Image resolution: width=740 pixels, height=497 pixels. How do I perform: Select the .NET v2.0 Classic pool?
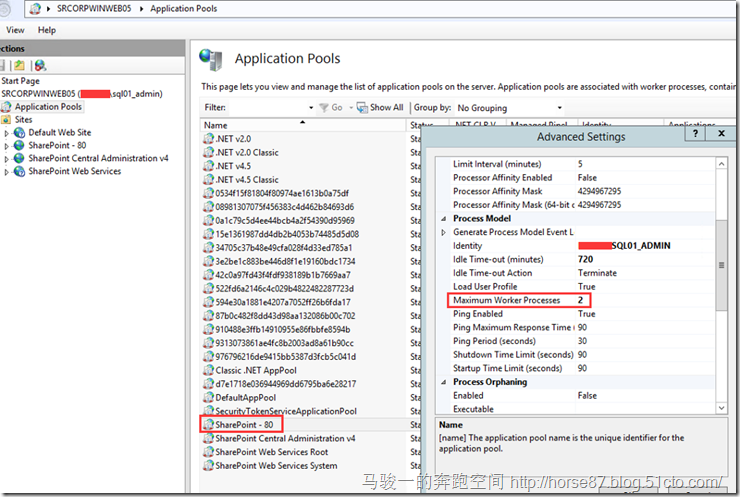tap(247, 152)
